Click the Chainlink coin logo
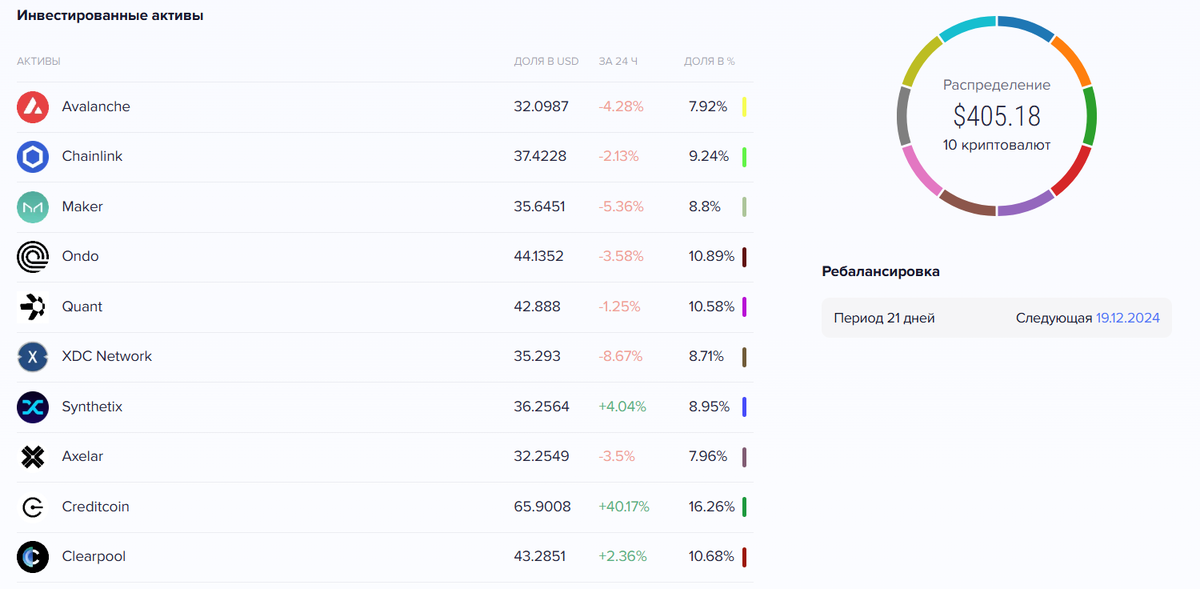Screen dimensions: 1200x589 [x=33, y=157]
